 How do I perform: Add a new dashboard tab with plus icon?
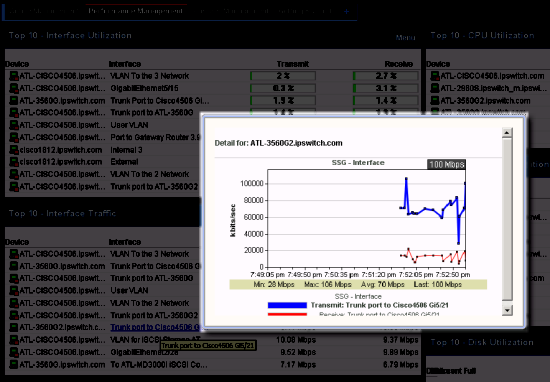click(x=347, y=11)
